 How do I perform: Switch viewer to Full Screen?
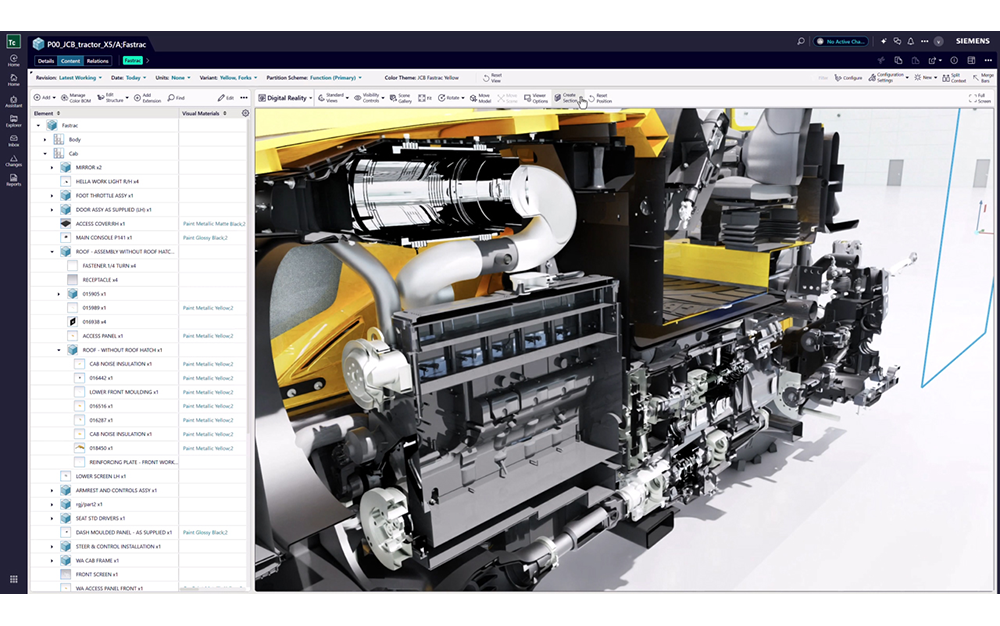[980, 98]
